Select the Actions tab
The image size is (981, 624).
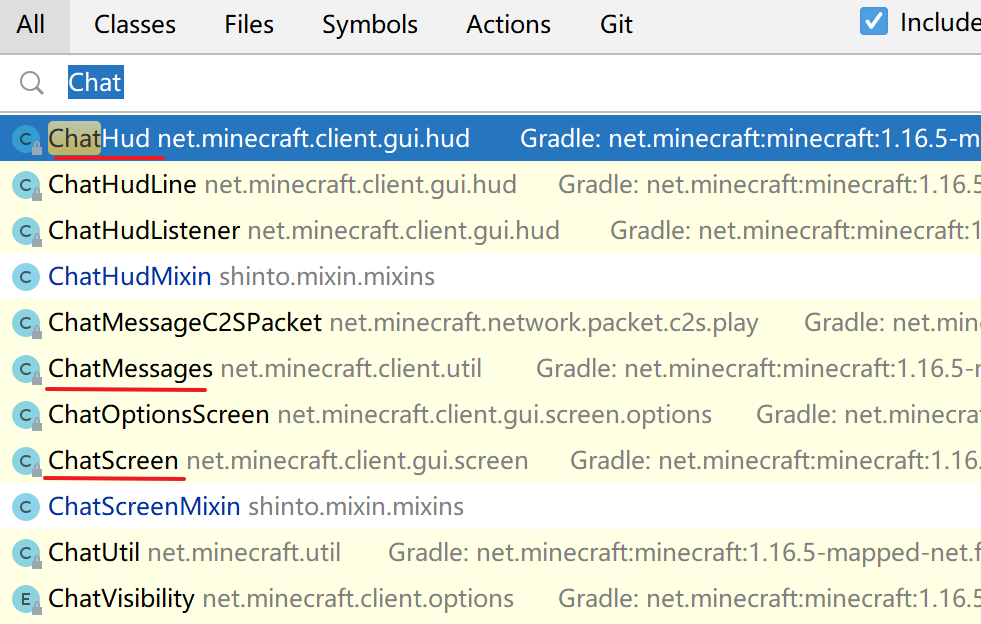[508, 25]
